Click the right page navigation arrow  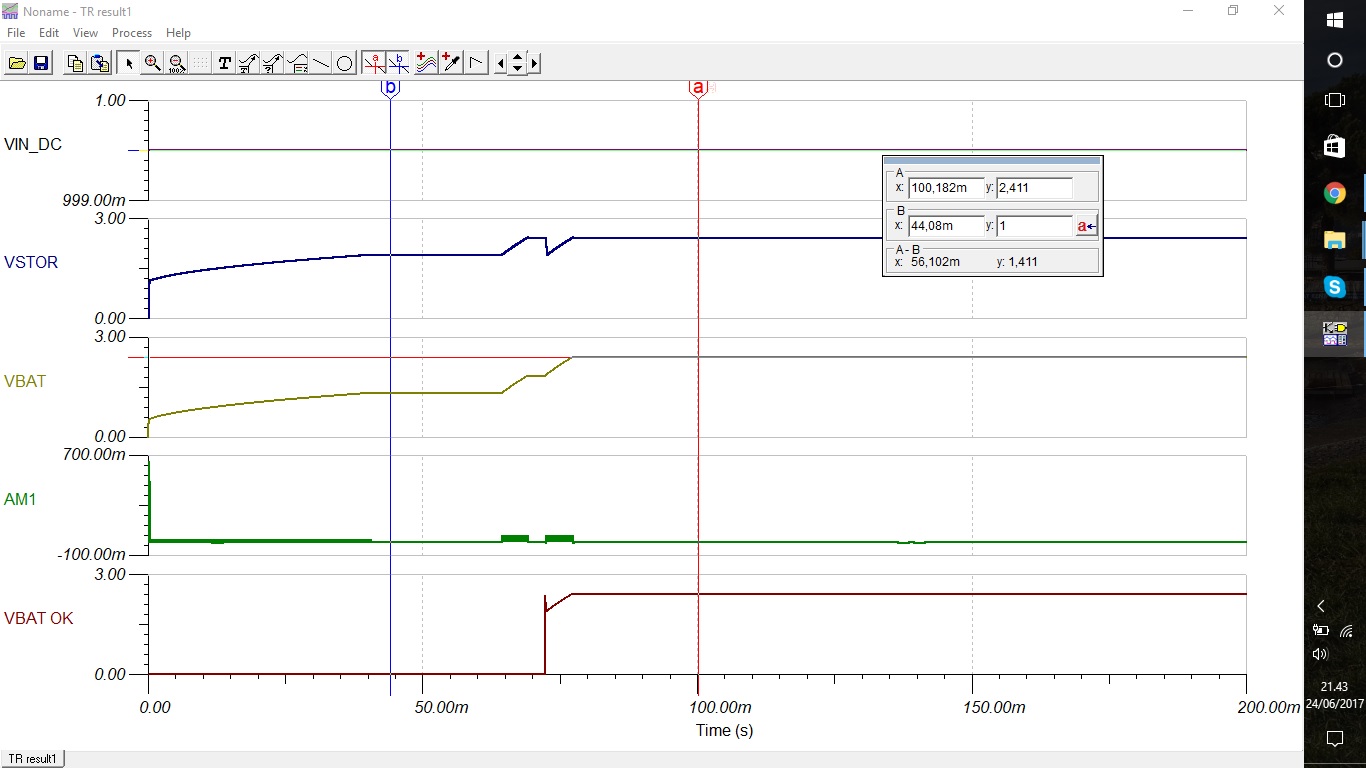533,62
